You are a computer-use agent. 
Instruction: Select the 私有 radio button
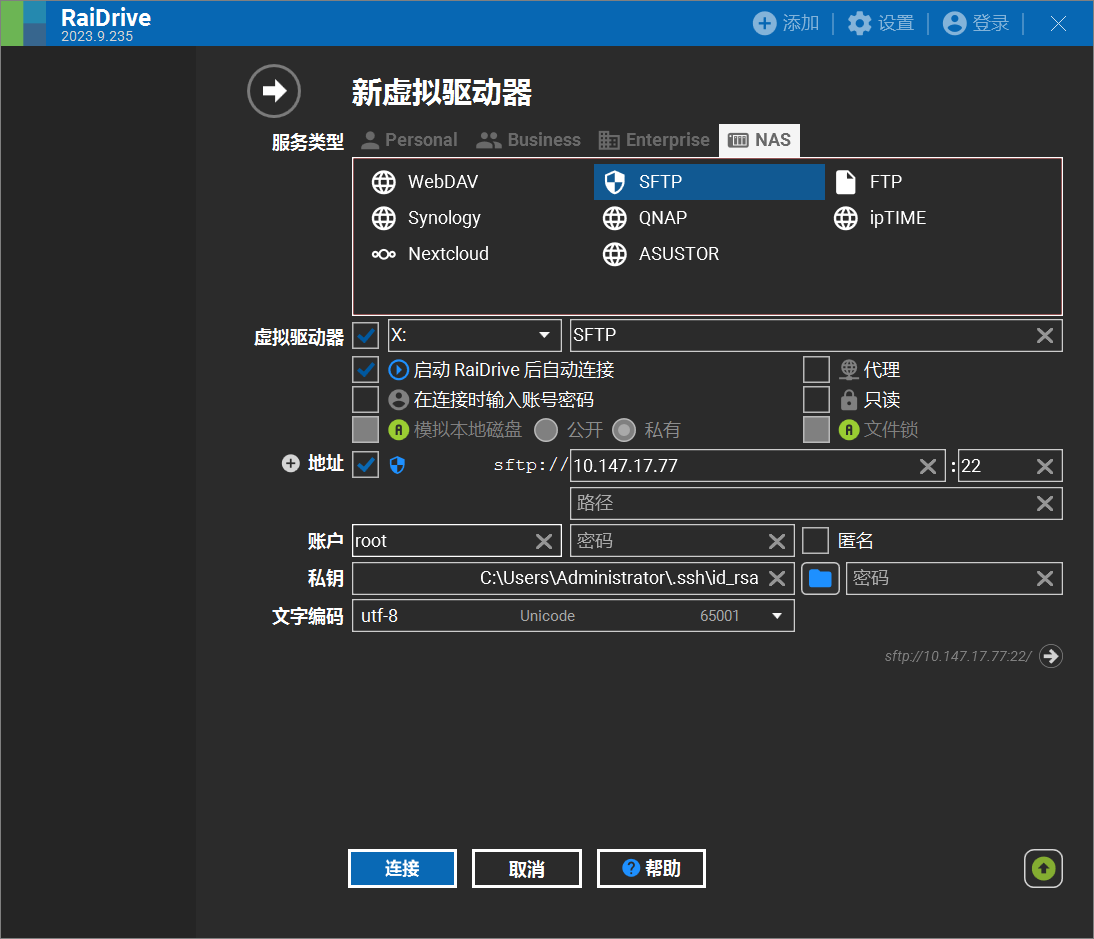point(624,430)
